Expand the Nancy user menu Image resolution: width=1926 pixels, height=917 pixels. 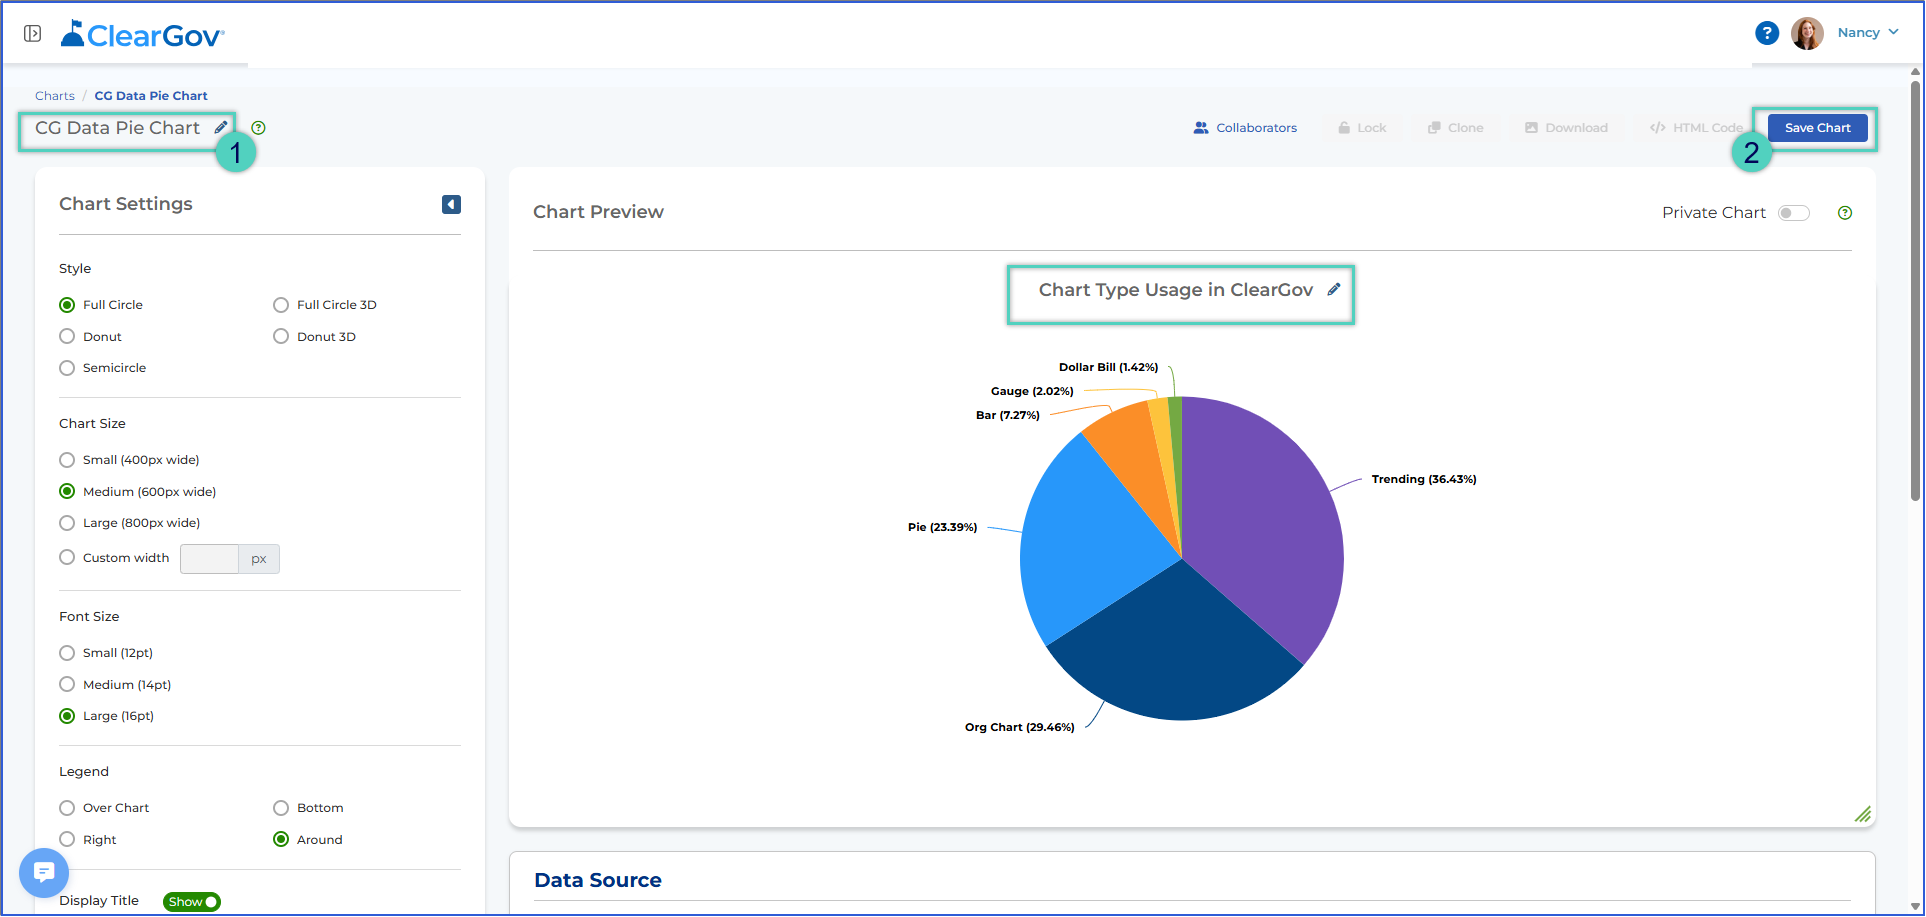[x=1868, y=33]
